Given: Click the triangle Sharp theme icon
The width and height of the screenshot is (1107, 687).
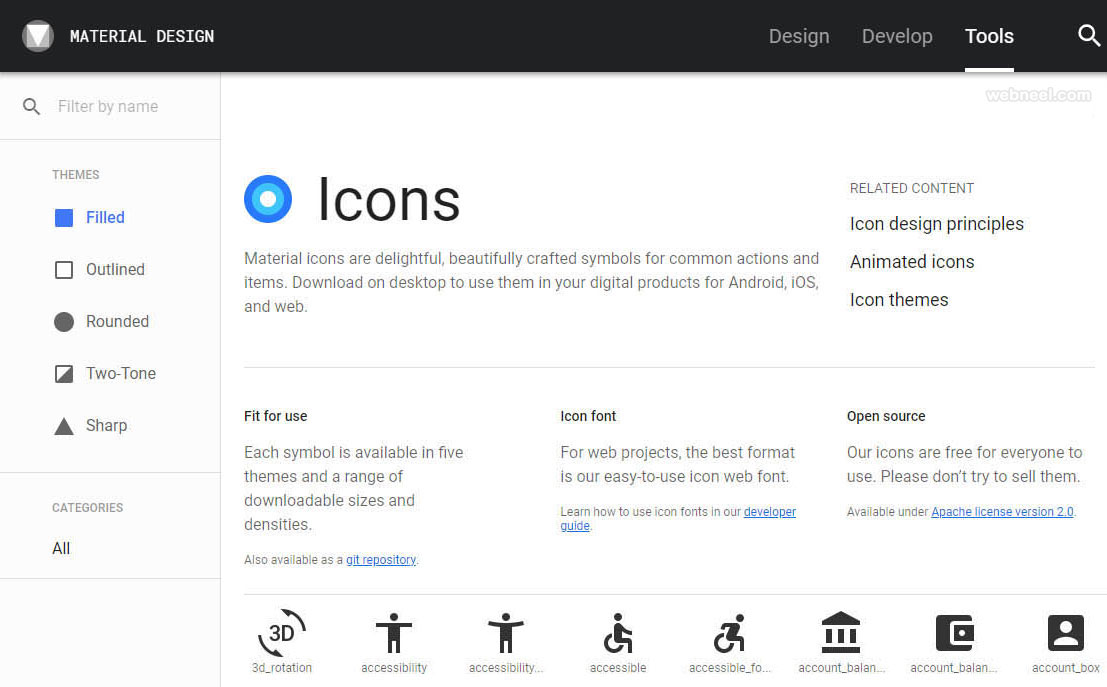Looking at the screenshot, I should coord(64,426).
